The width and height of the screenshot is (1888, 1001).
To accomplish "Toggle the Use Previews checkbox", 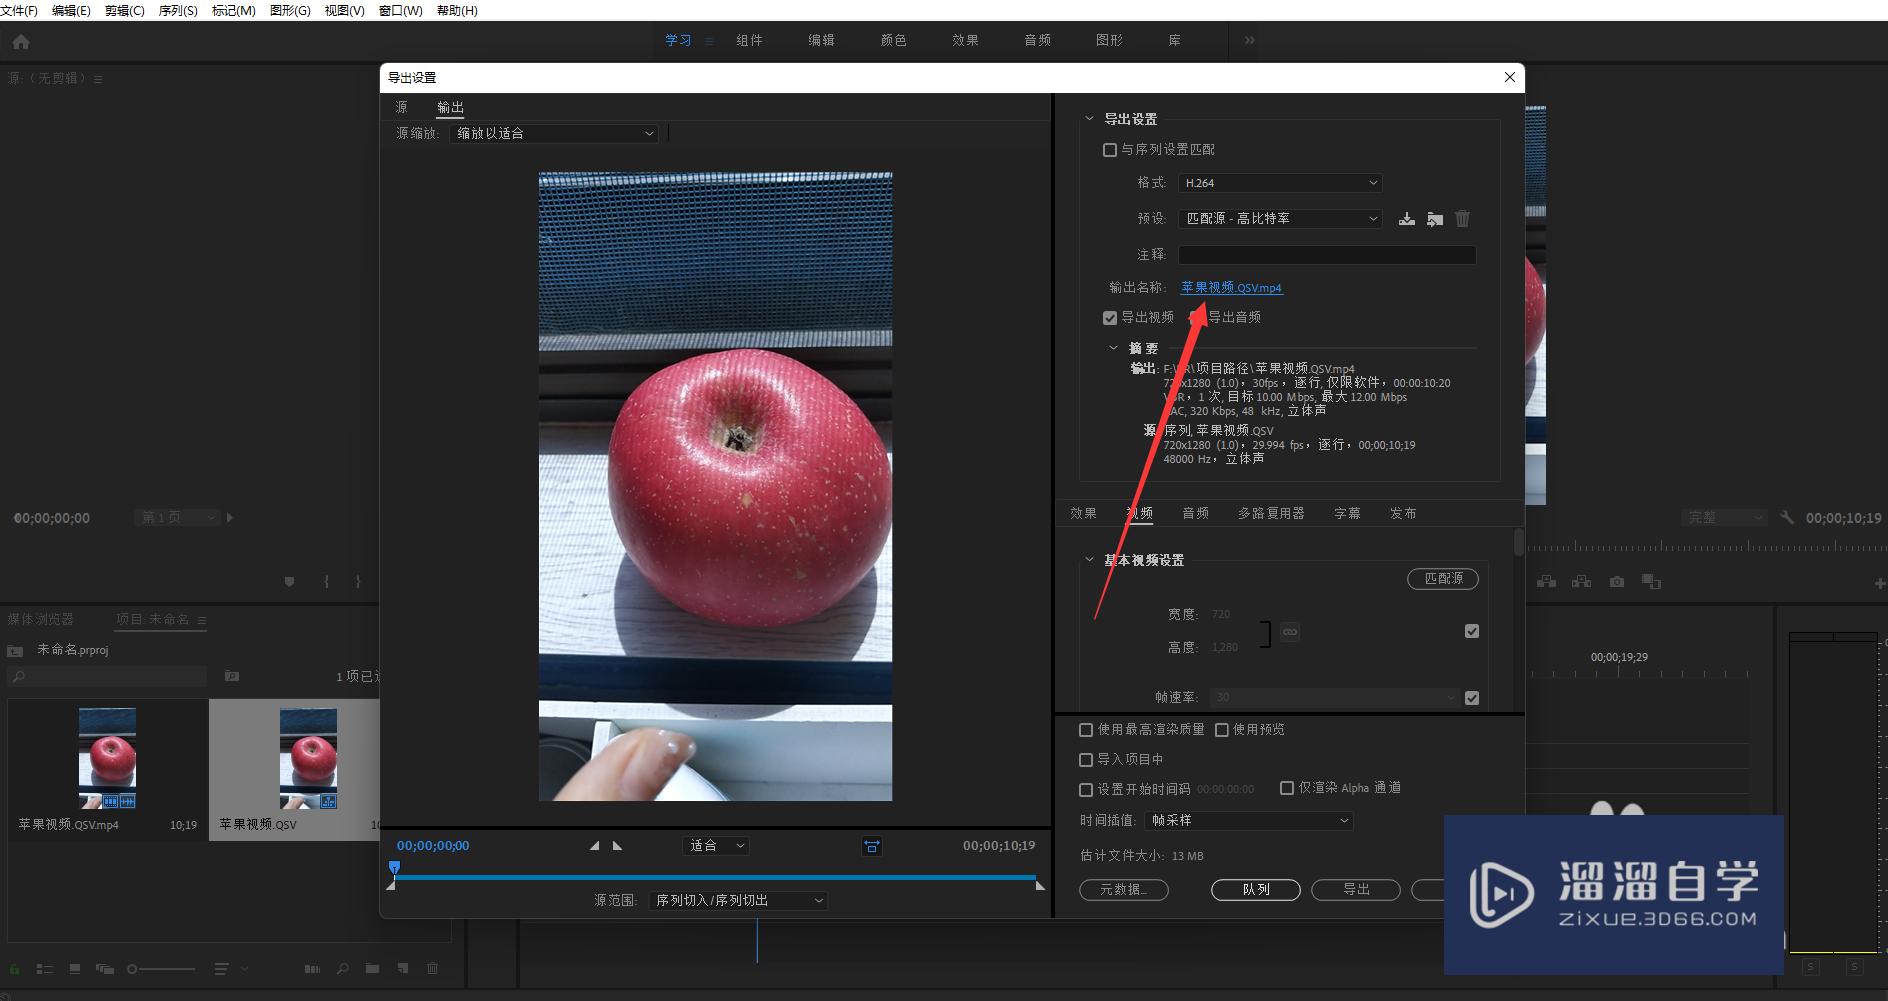I will [x=1221, y=730].
